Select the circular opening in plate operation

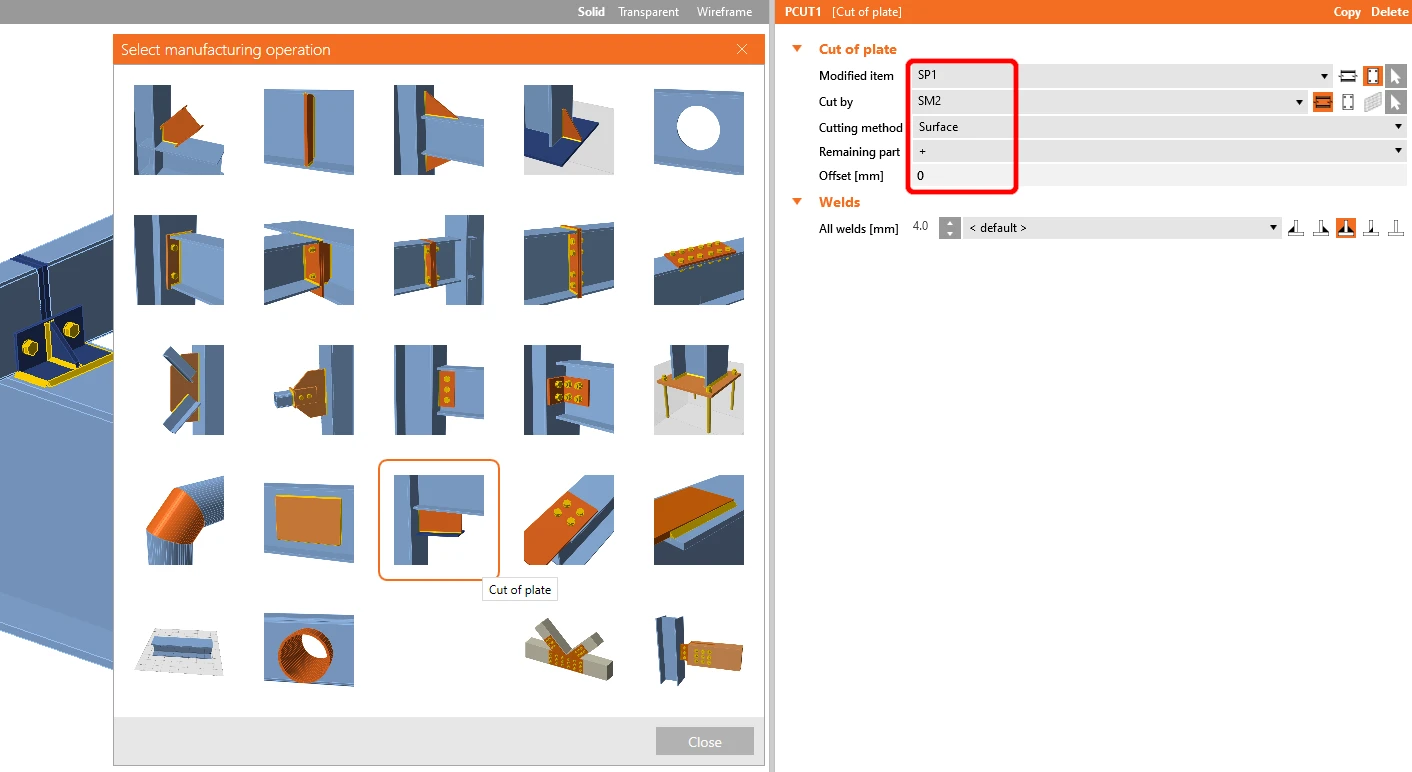(x=699, y=130)
